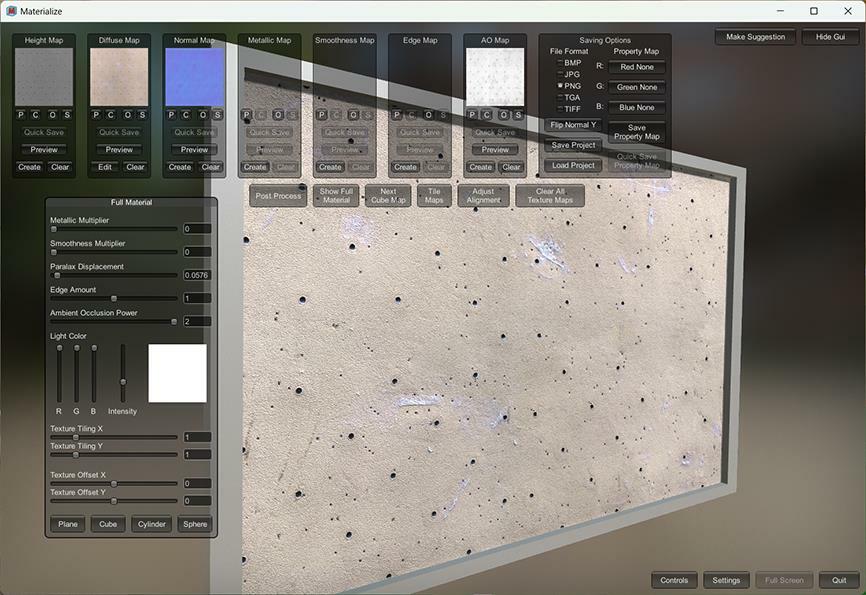Click the P button under AO Map
The image size is (866, 595).
[x=472, y=115]
